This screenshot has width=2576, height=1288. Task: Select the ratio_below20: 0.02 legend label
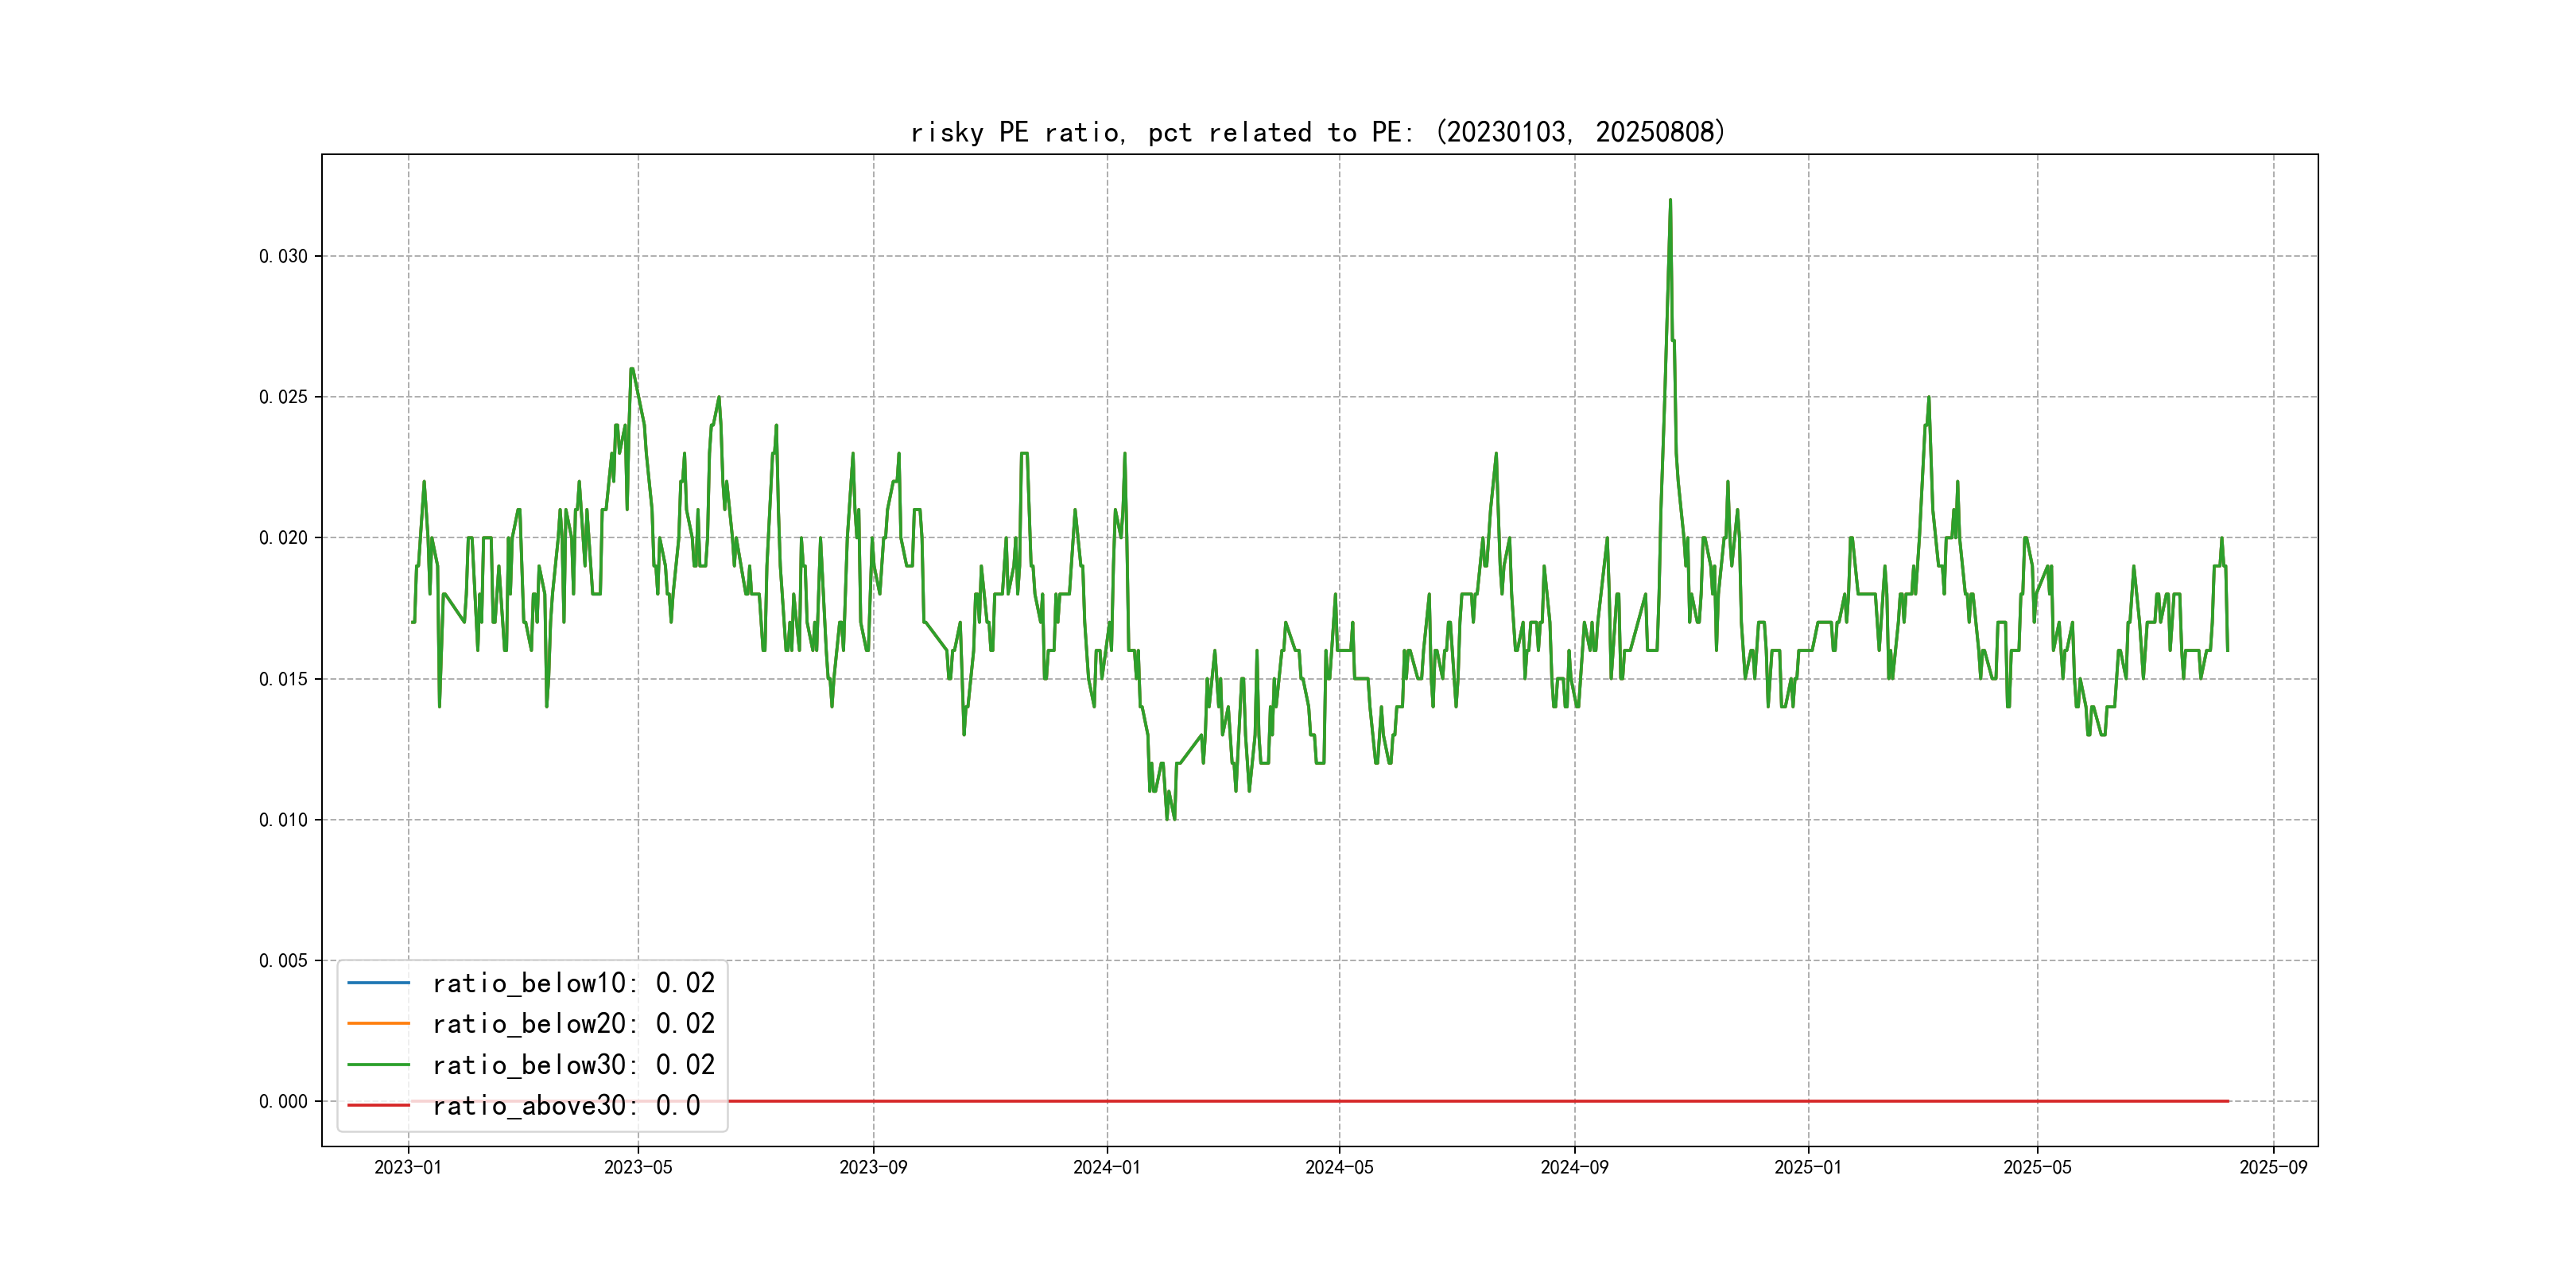point(573,1023)
